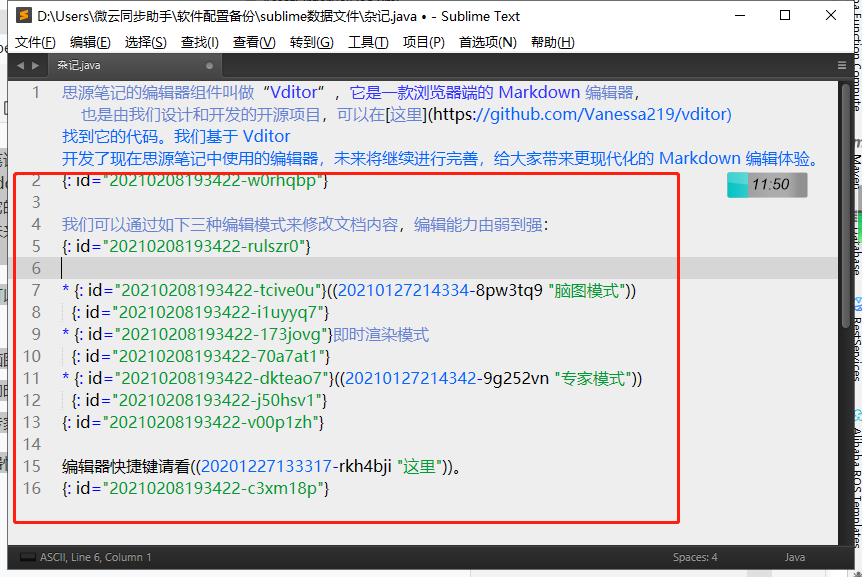Maximize the Sublime Text window
Screen dimensions: 862x577
[785, 15]
